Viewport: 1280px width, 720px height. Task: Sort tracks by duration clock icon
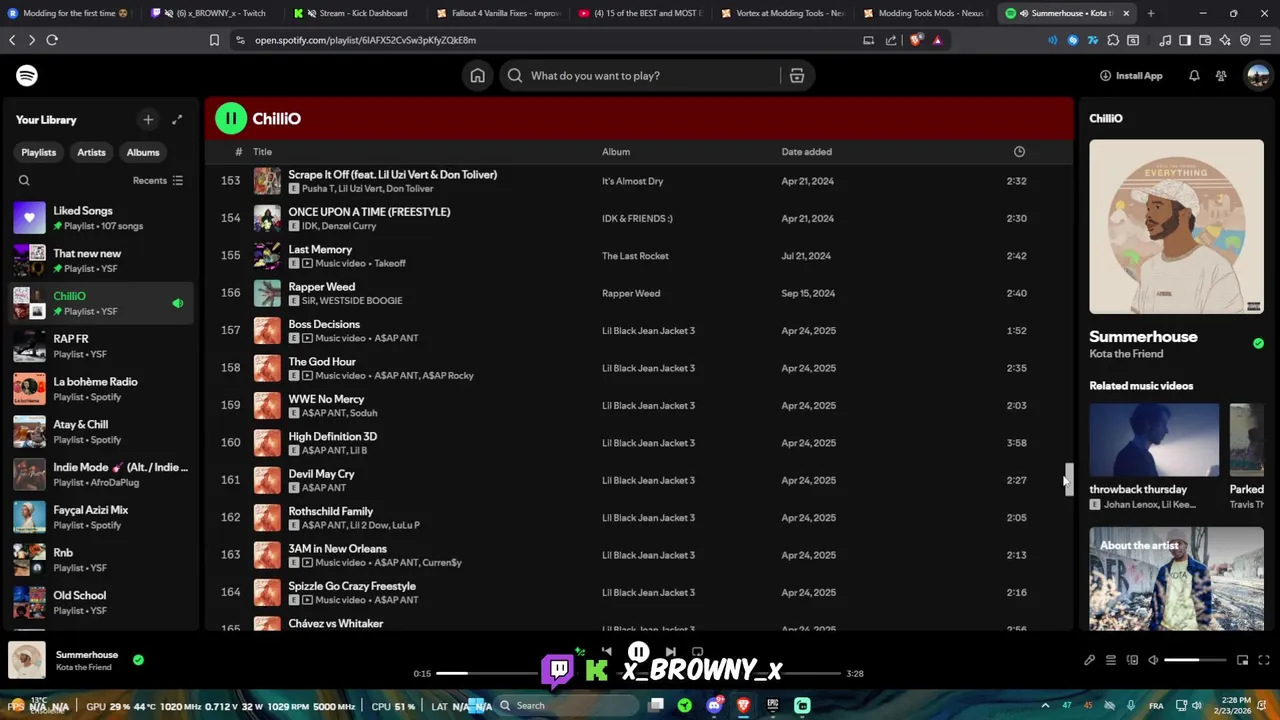point(1019,151)
